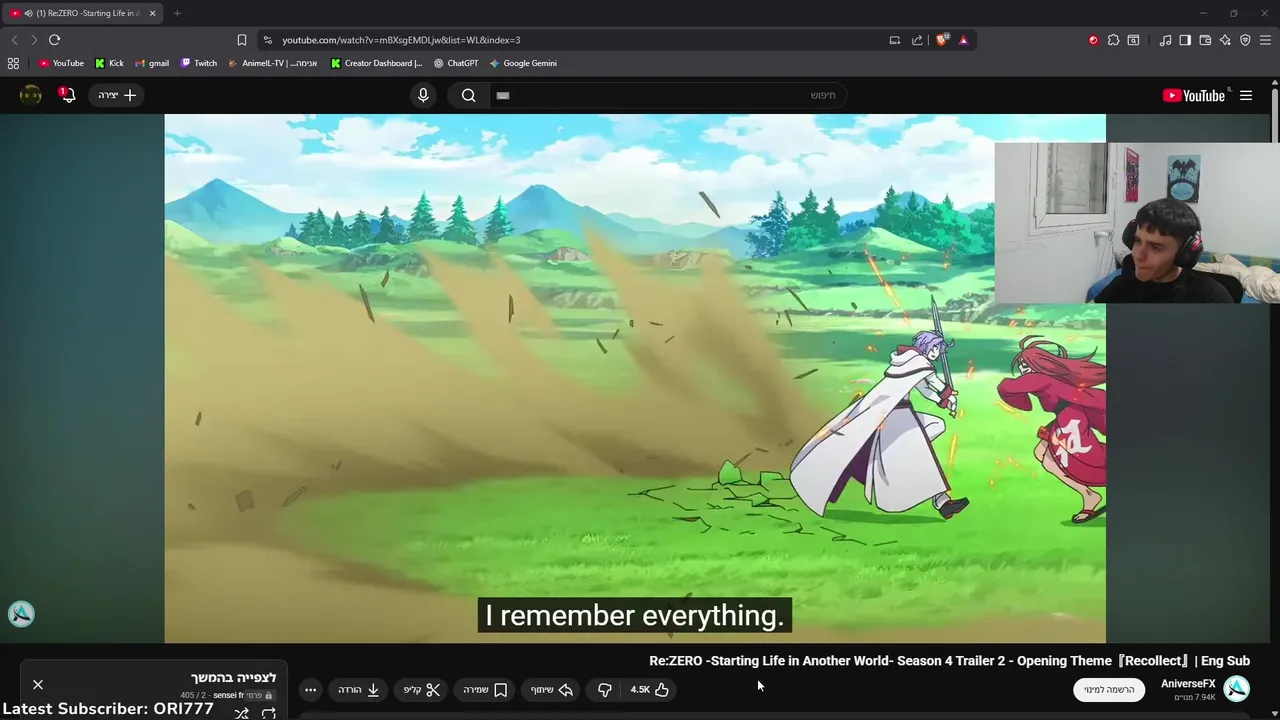Viewport: 1280px width, 720px height.
Task: Toggle the browser sidebar panel icon
Action: (x=1185, y=40)
